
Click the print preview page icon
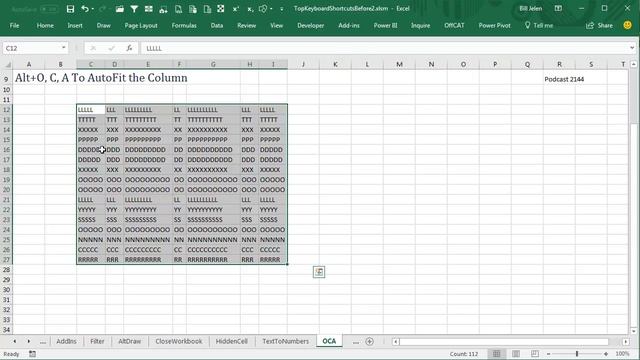(178, 9)
